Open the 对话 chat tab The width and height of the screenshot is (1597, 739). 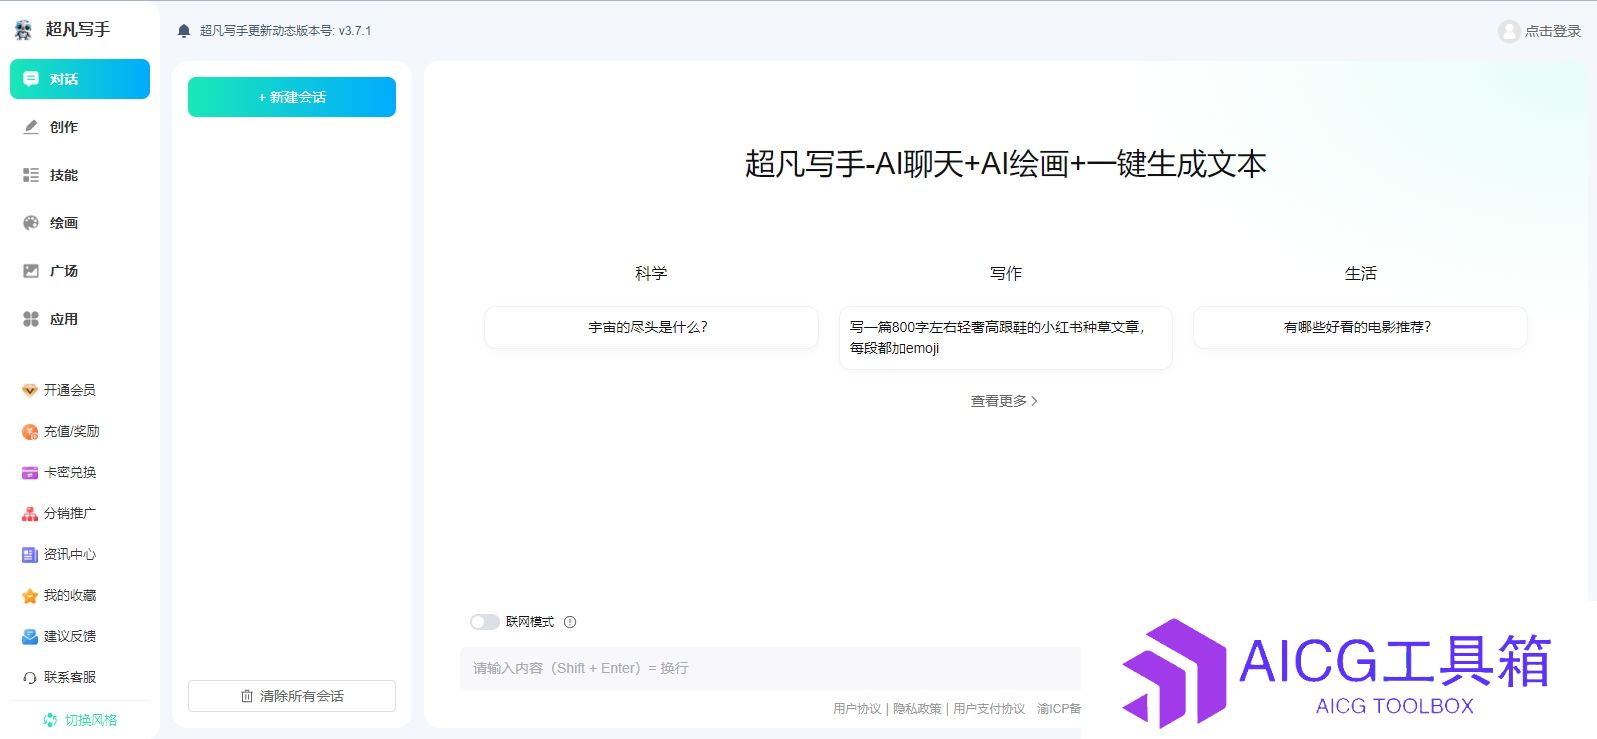[80, 79]
